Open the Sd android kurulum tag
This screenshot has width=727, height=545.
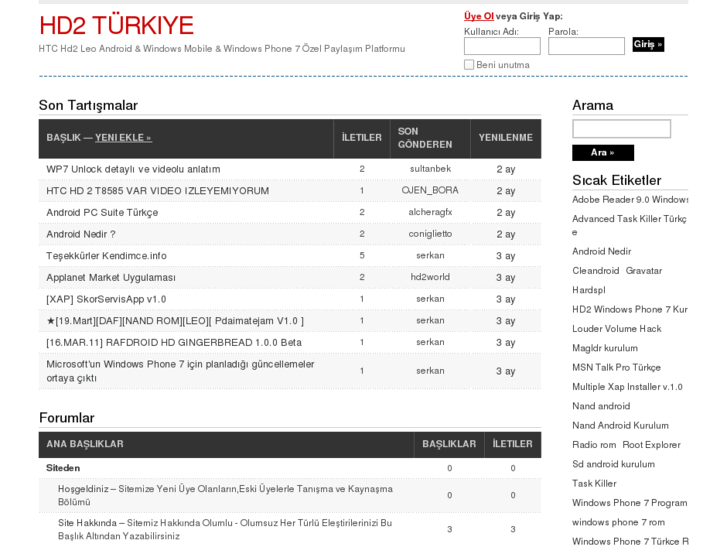coord(613,464)
